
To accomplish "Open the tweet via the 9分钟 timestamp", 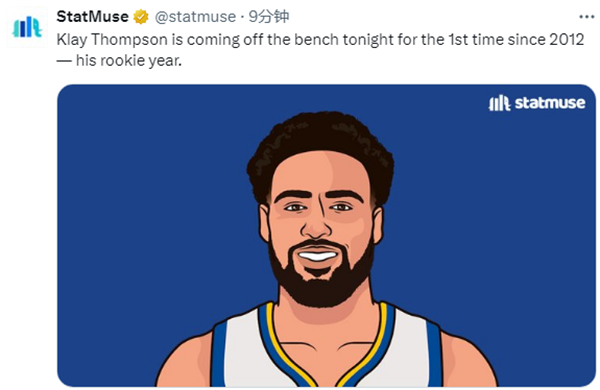I will click(x=269, y=17).
